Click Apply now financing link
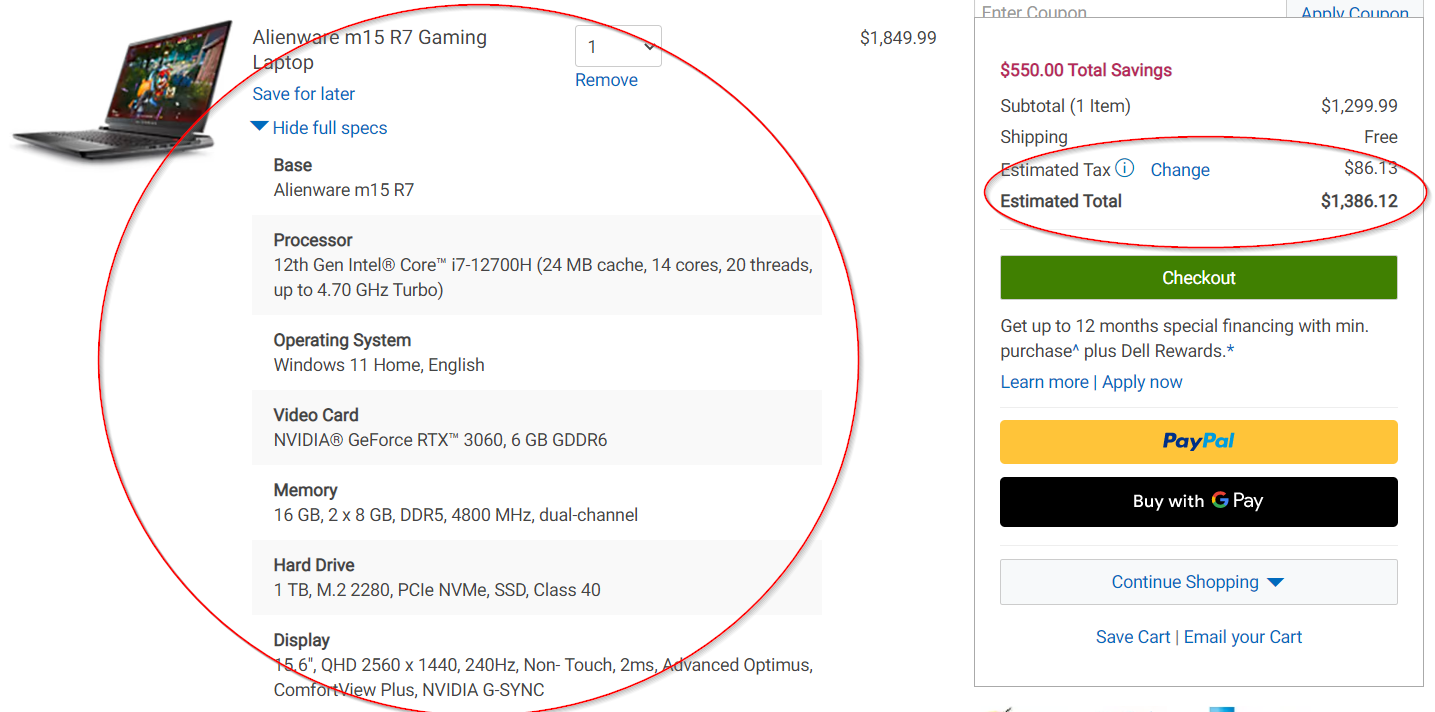This screenshot has height=712, width=1435. 1142,382
